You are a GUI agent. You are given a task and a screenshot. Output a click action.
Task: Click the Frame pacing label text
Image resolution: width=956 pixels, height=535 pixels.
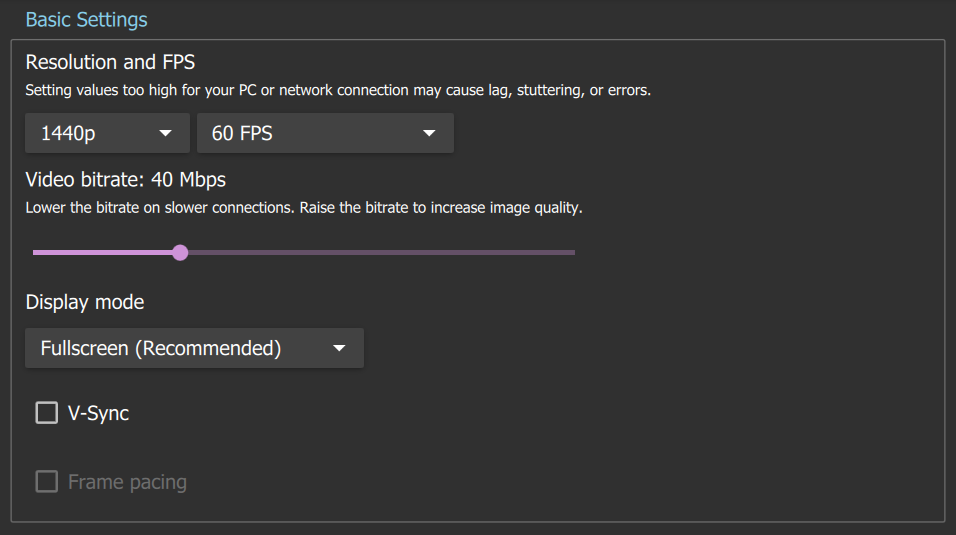point(127,482)
